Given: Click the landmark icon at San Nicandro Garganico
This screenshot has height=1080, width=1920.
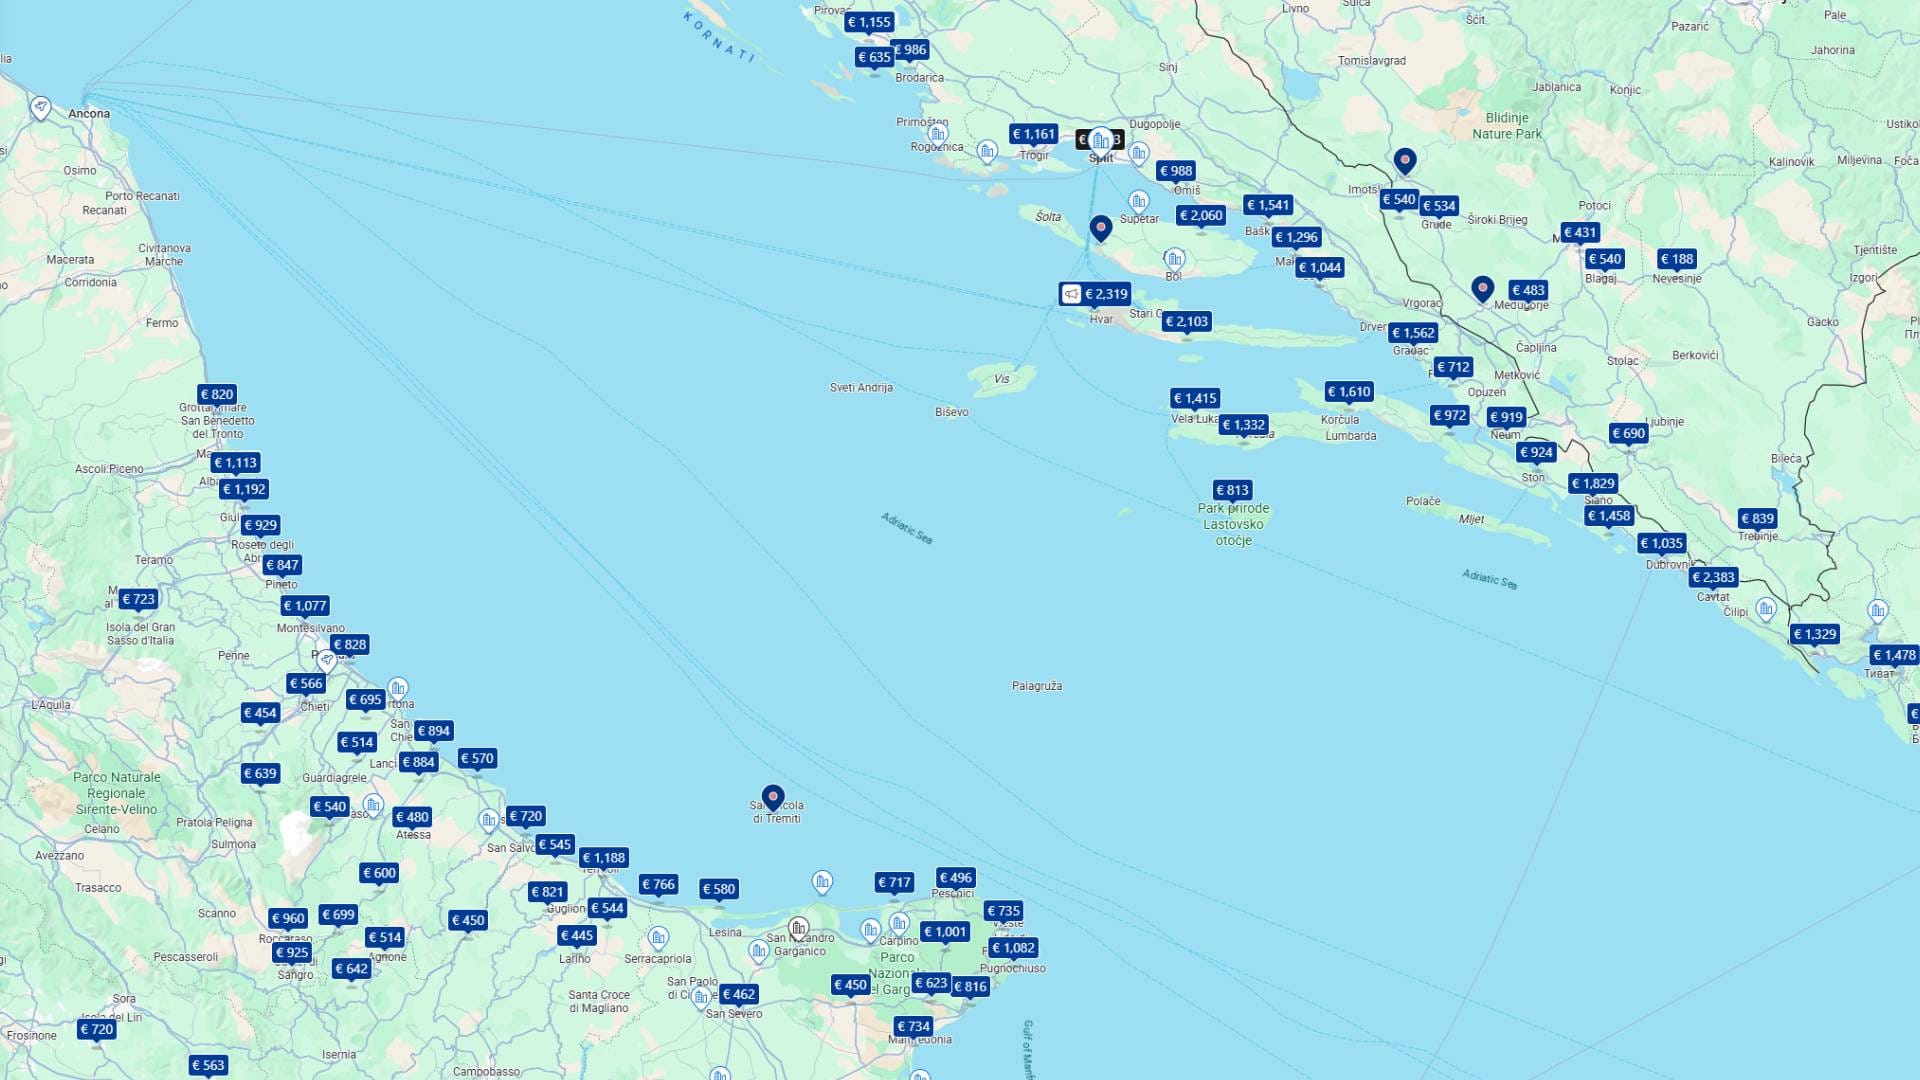Looking at the screenshot, I should pos(798,927).
